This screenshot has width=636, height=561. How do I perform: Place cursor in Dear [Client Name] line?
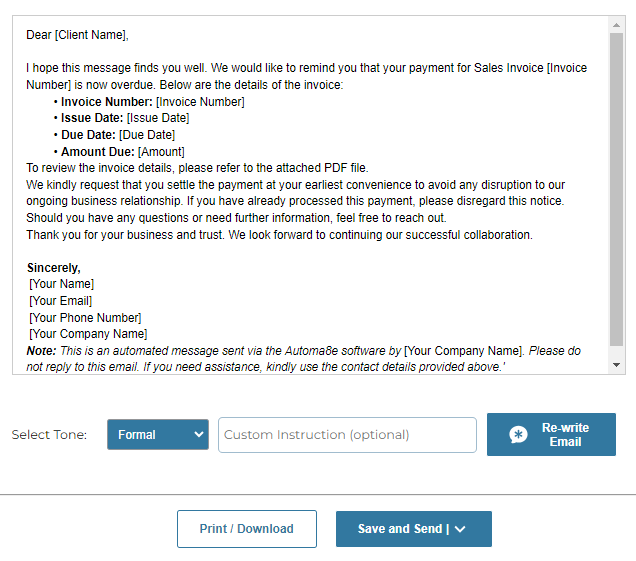pos(77,35)
